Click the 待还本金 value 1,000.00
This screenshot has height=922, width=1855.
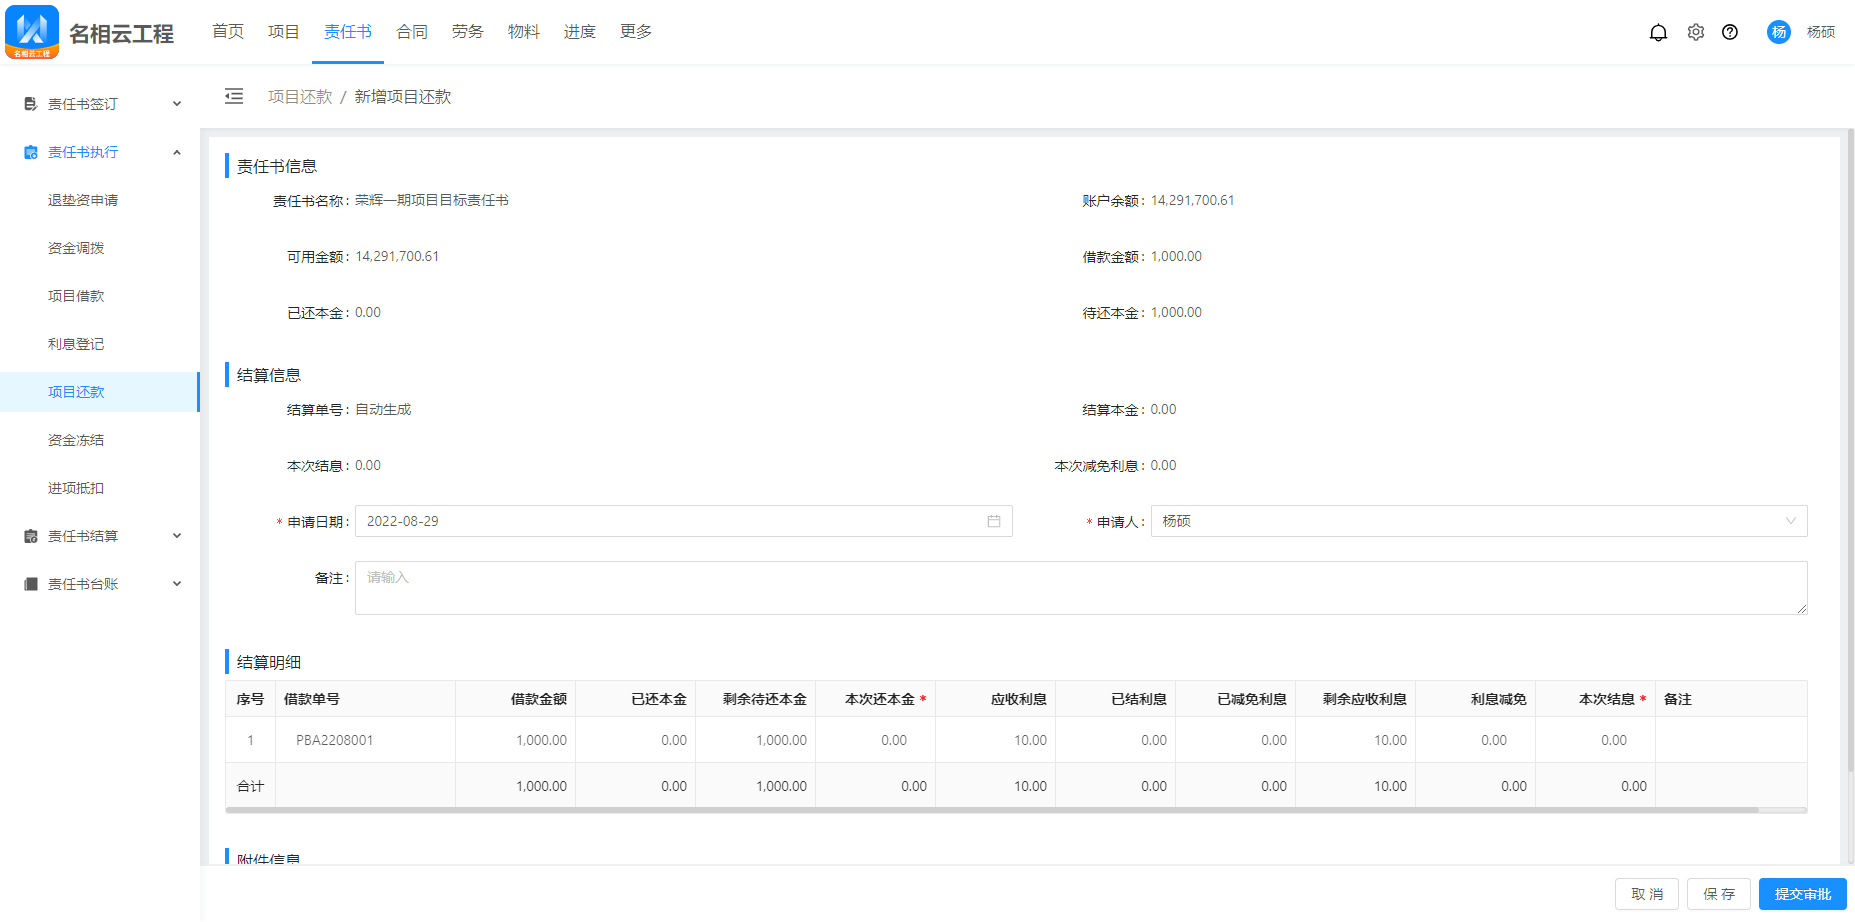[x=1176, y=312]
